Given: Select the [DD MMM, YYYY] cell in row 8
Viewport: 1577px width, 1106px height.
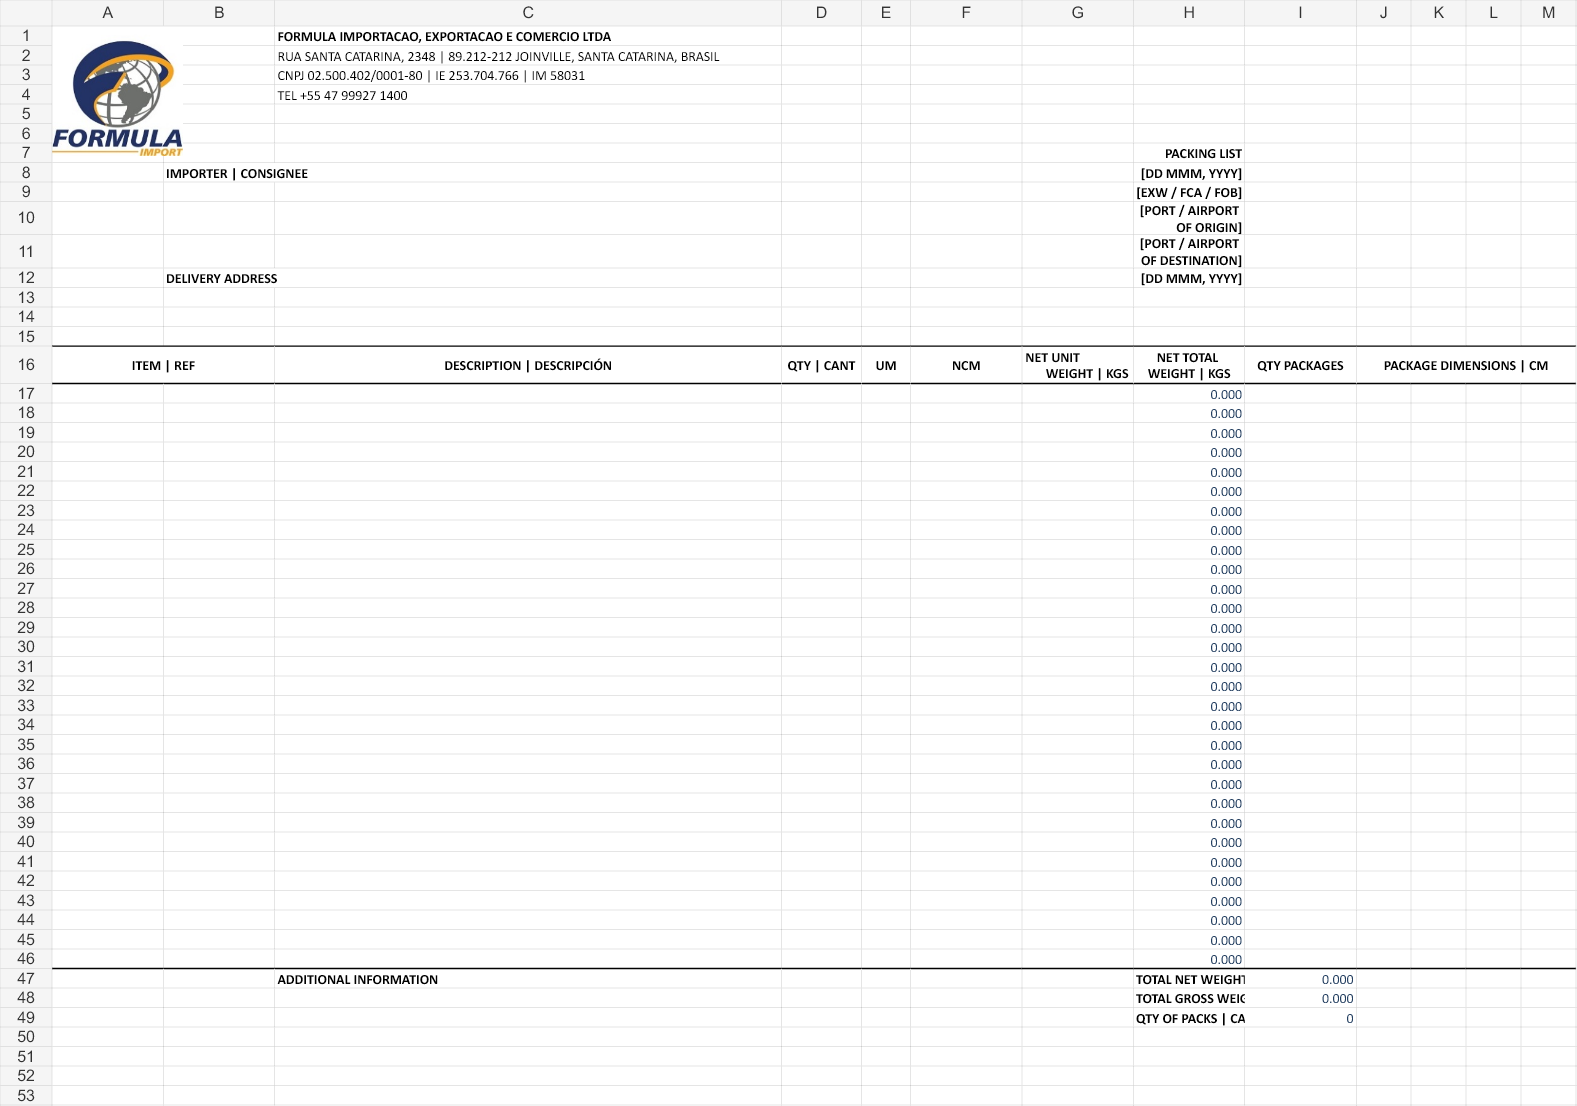Looking at the screenshot, I should click(x=1191, y=174).
